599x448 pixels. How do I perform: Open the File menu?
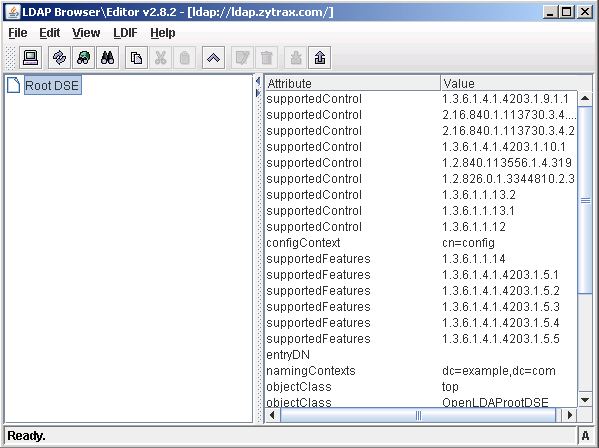[x=18, y=33]
